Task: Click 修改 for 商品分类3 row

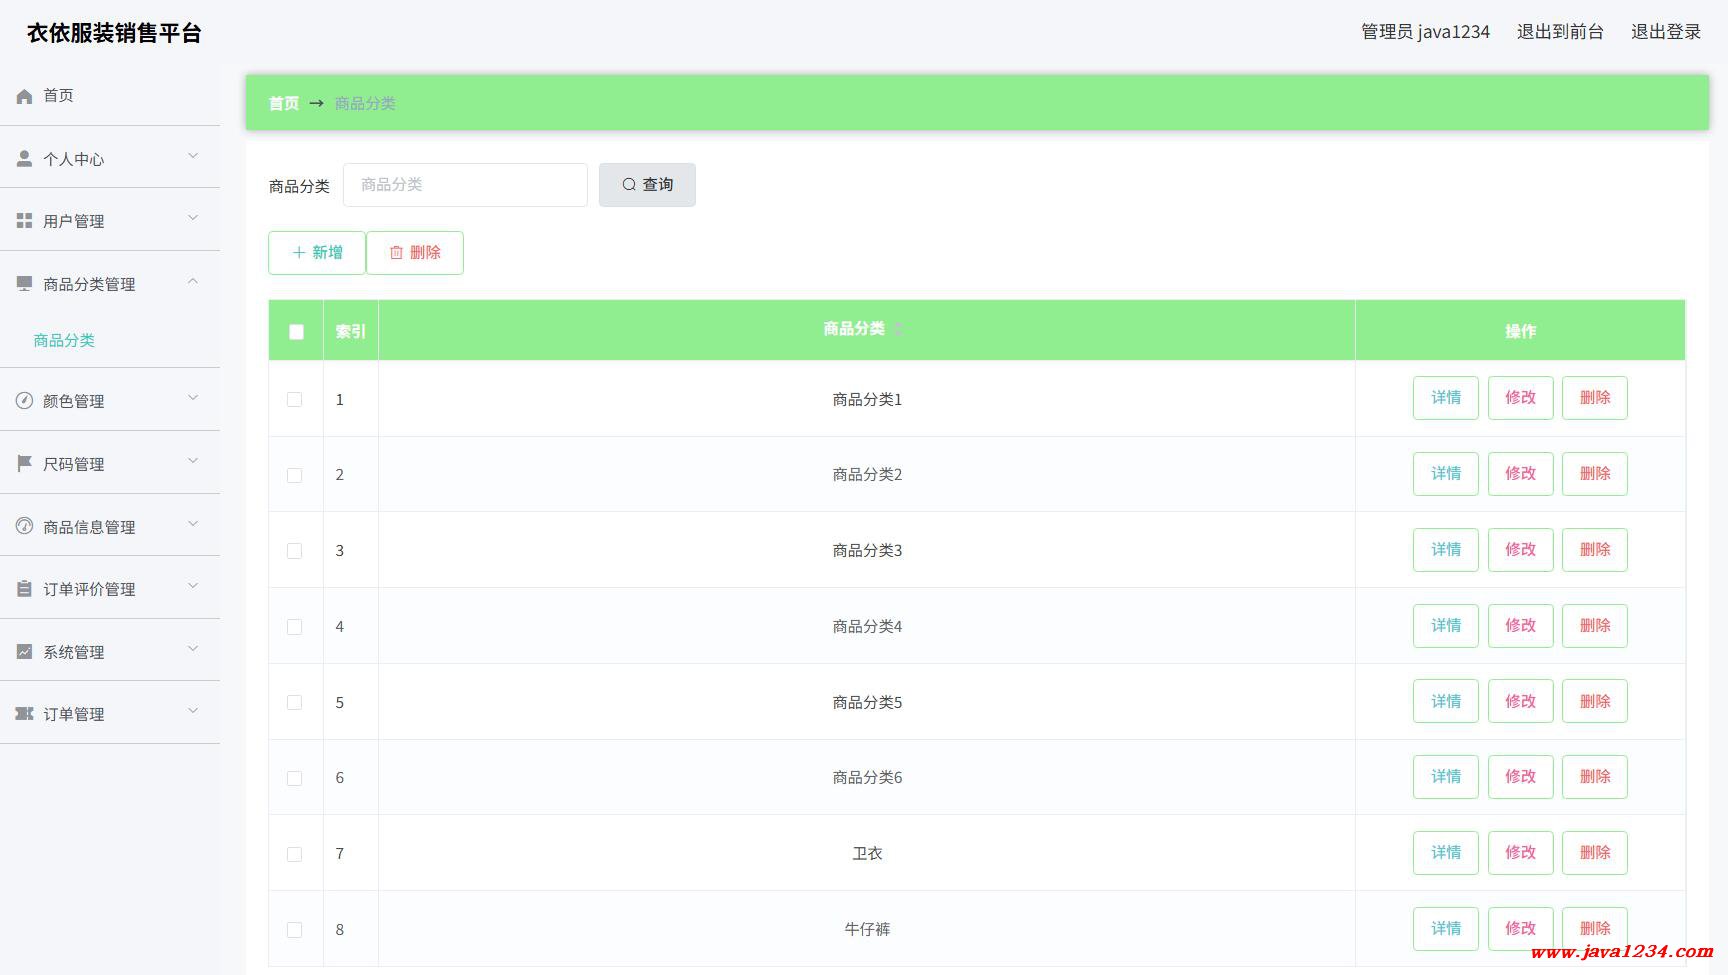Action: [x=1520, y=550]
